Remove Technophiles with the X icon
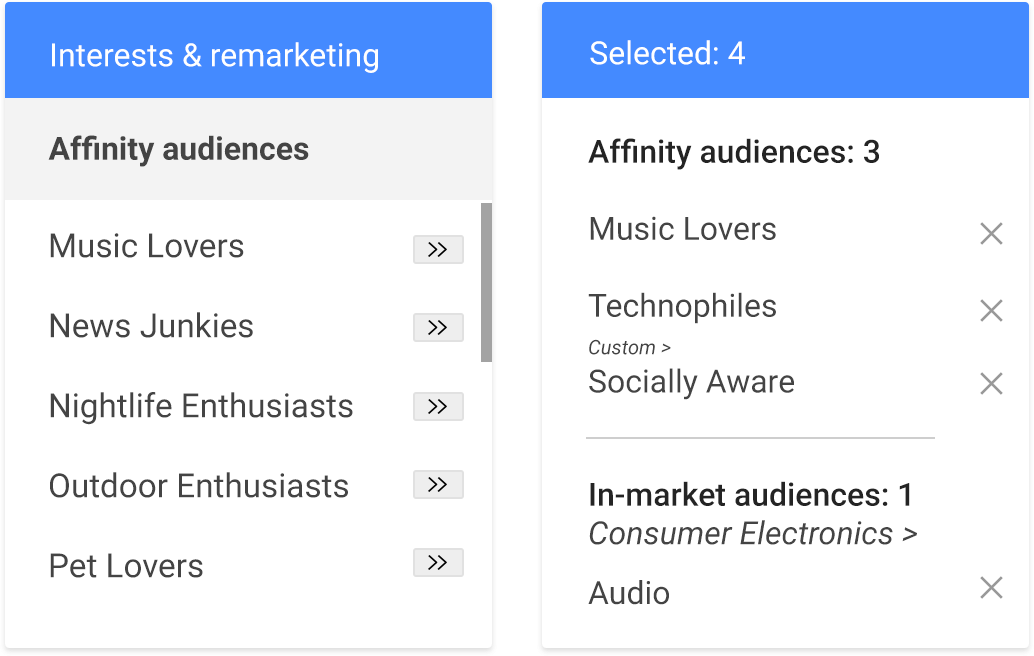Screen dimensions: 1034x656 pyautogui.click(x=990, y=310)
